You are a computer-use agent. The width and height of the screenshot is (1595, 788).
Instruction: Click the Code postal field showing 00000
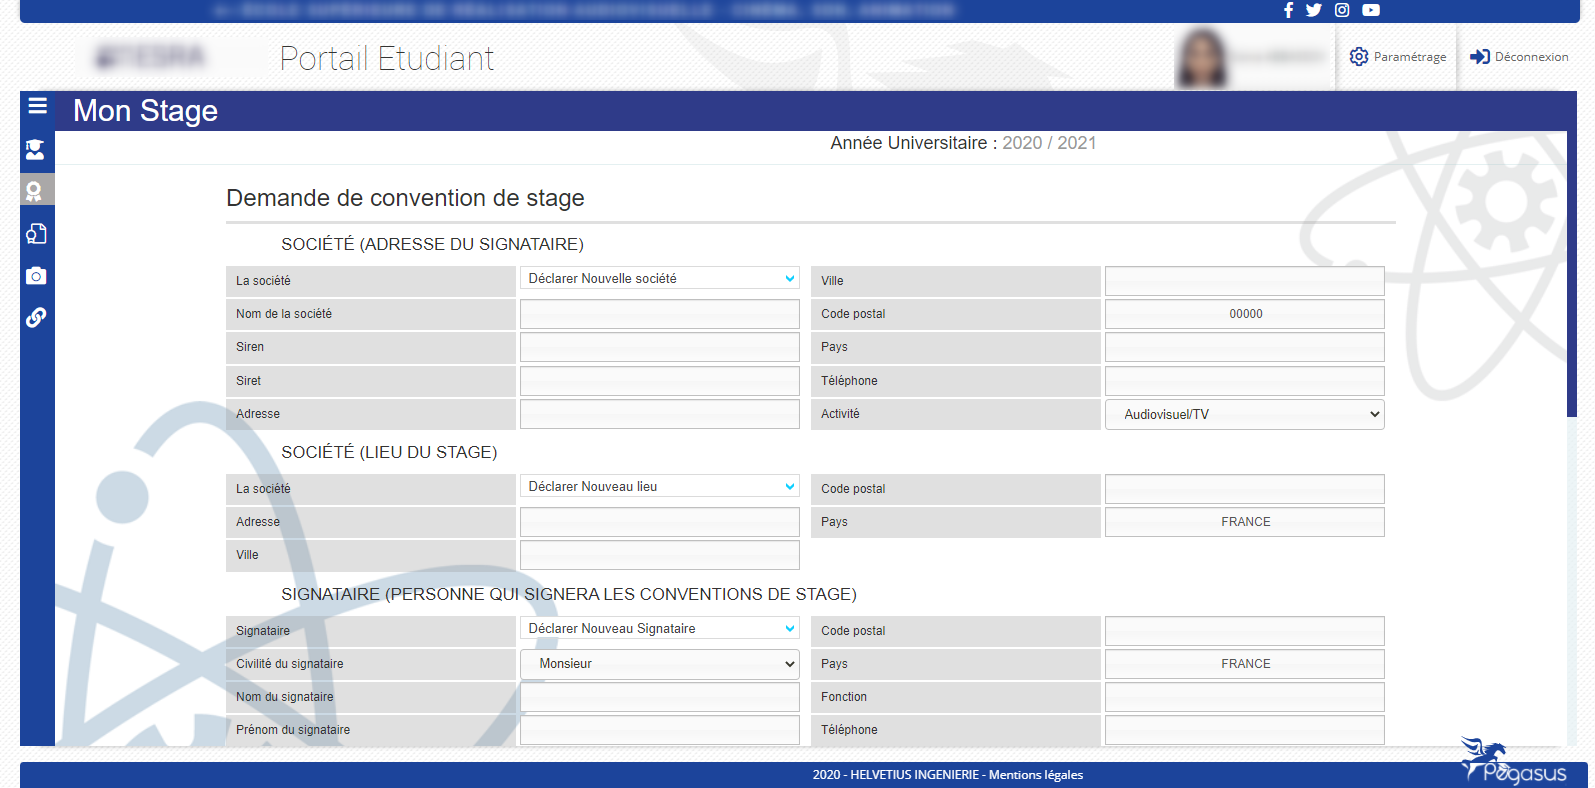click(x=1245, y=314)
